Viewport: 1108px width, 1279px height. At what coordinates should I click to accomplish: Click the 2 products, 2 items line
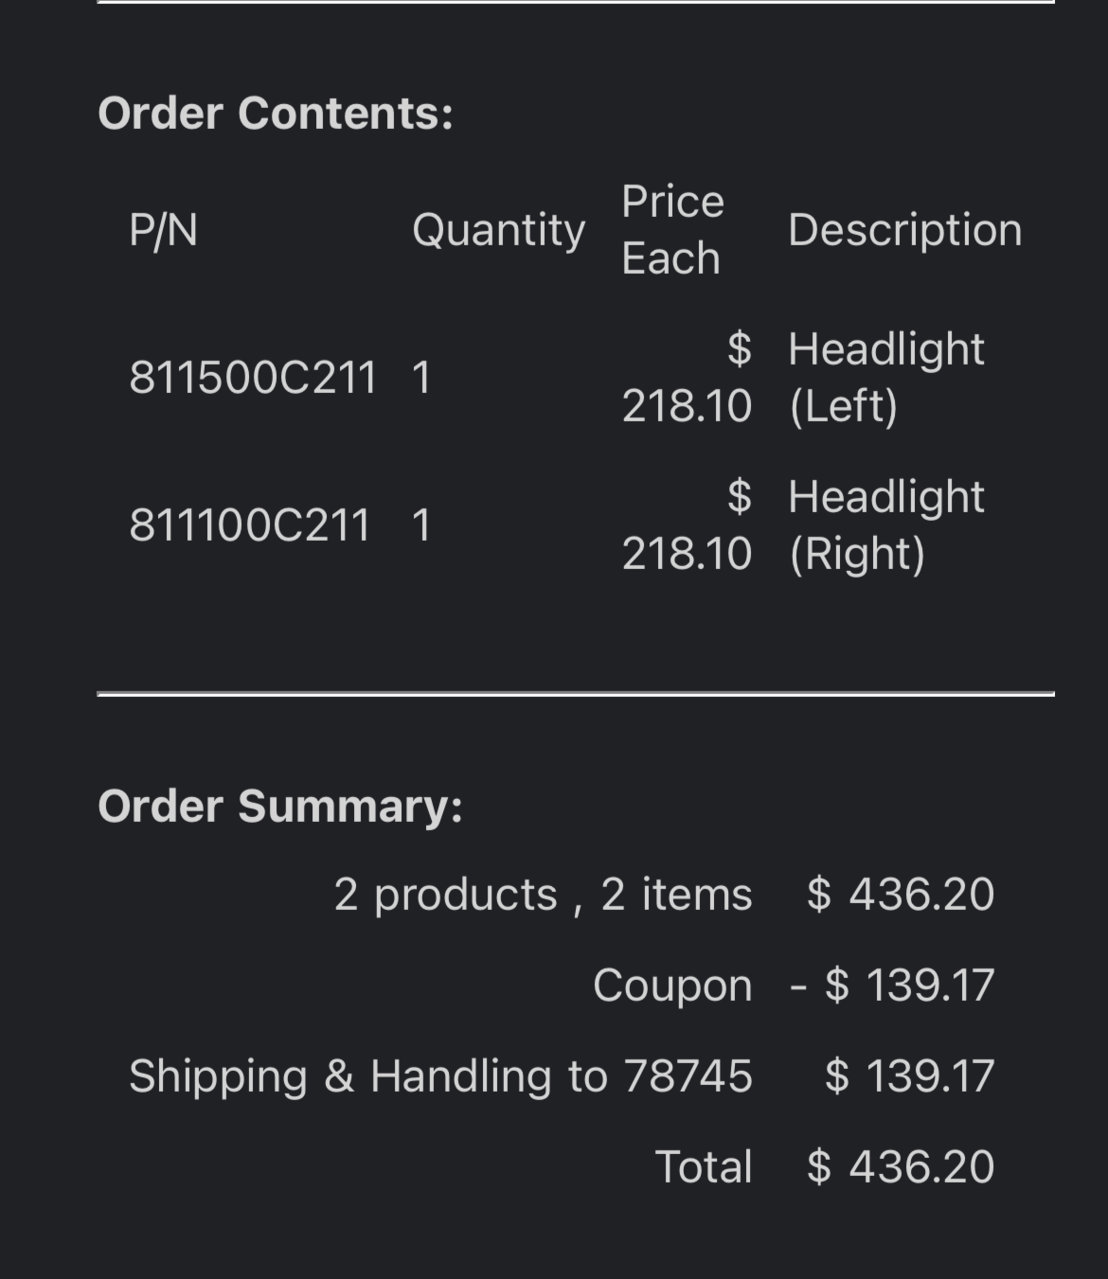543,894
